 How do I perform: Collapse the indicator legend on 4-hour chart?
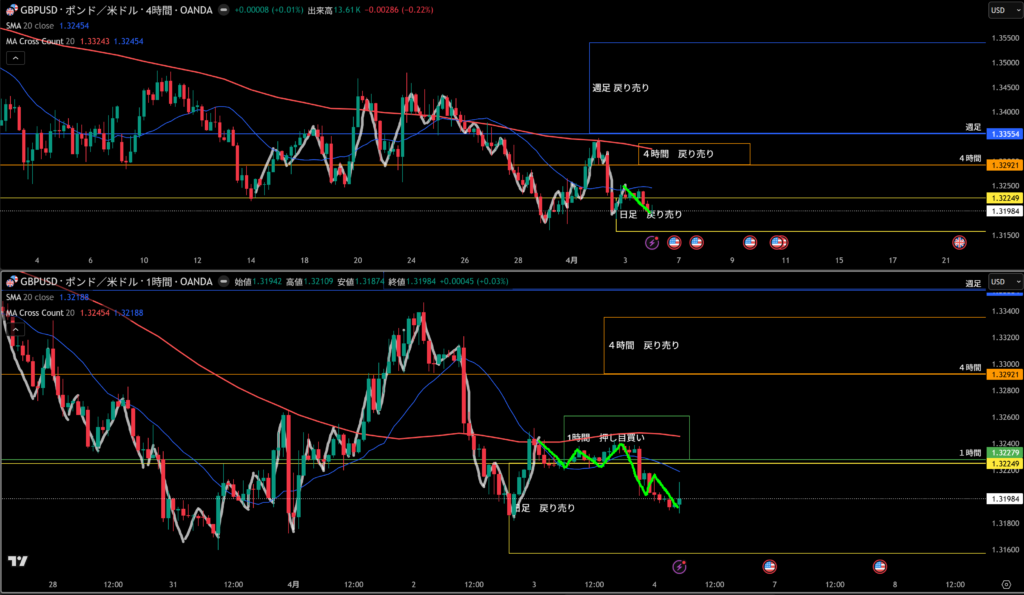click(15, 58)
